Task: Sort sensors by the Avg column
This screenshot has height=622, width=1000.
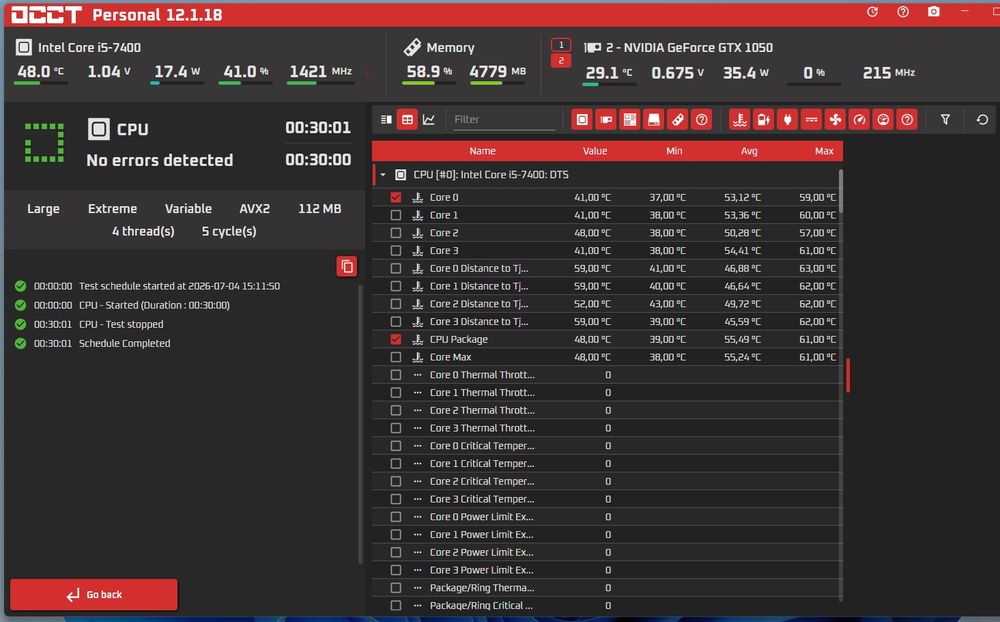Action: click(749, 151)
